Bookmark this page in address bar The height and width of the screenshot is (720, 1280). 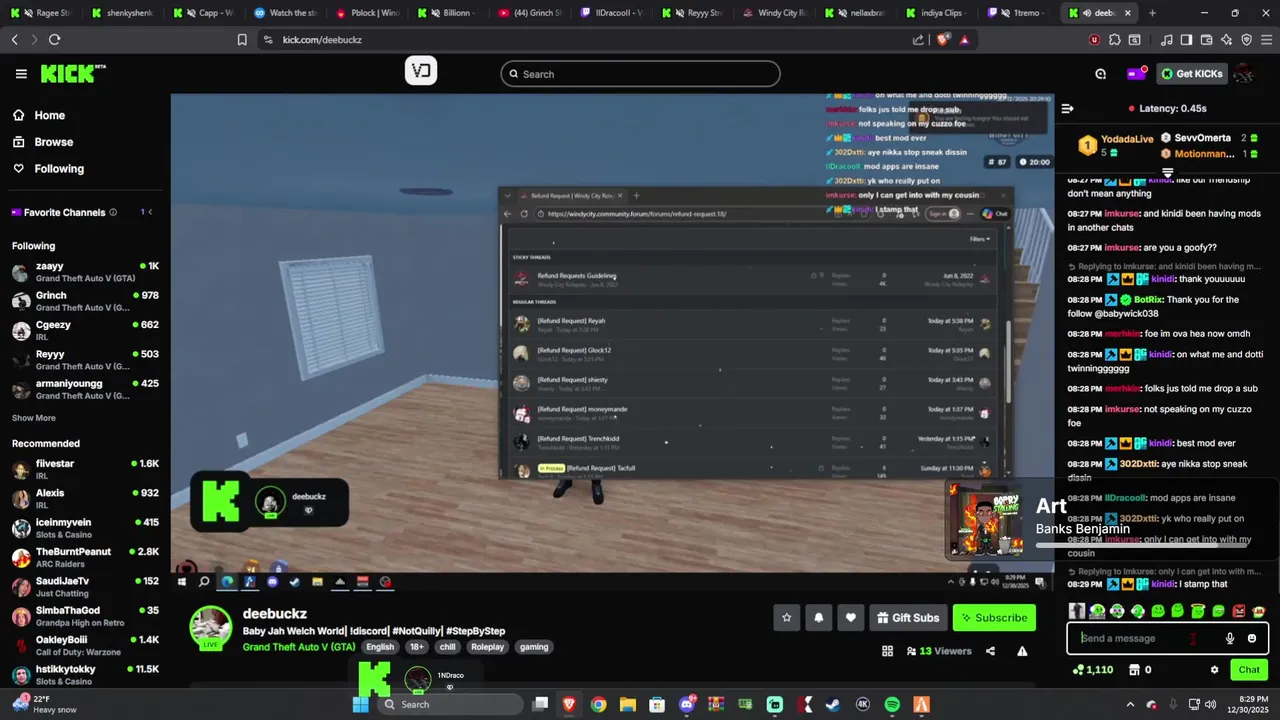242,40
